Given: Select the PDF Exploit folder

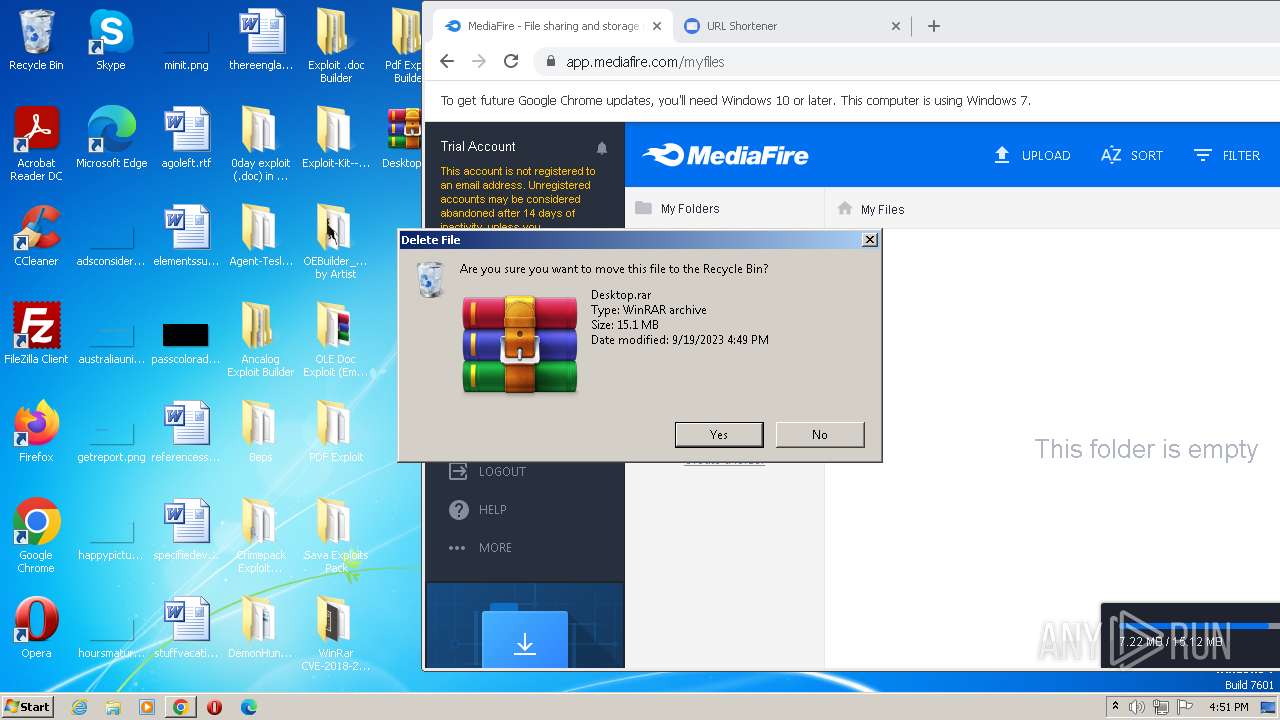Looking at the screenshot, I should (336, 432).
